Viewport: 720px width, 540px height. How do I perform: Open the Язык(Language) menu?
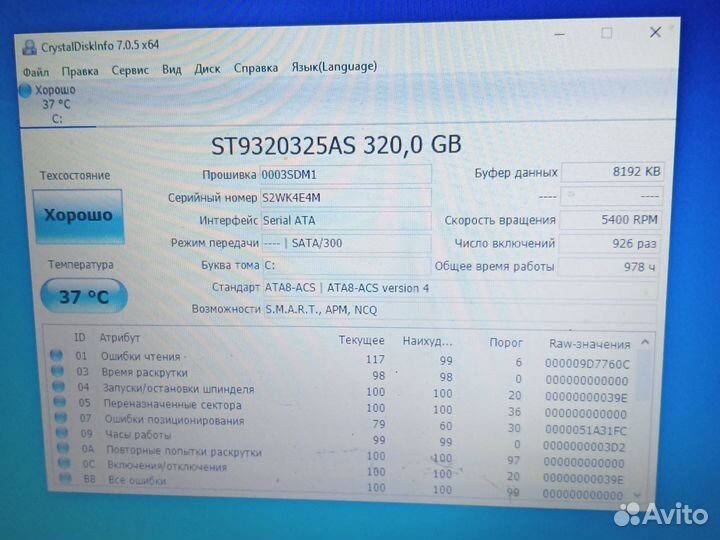[334, 67]
